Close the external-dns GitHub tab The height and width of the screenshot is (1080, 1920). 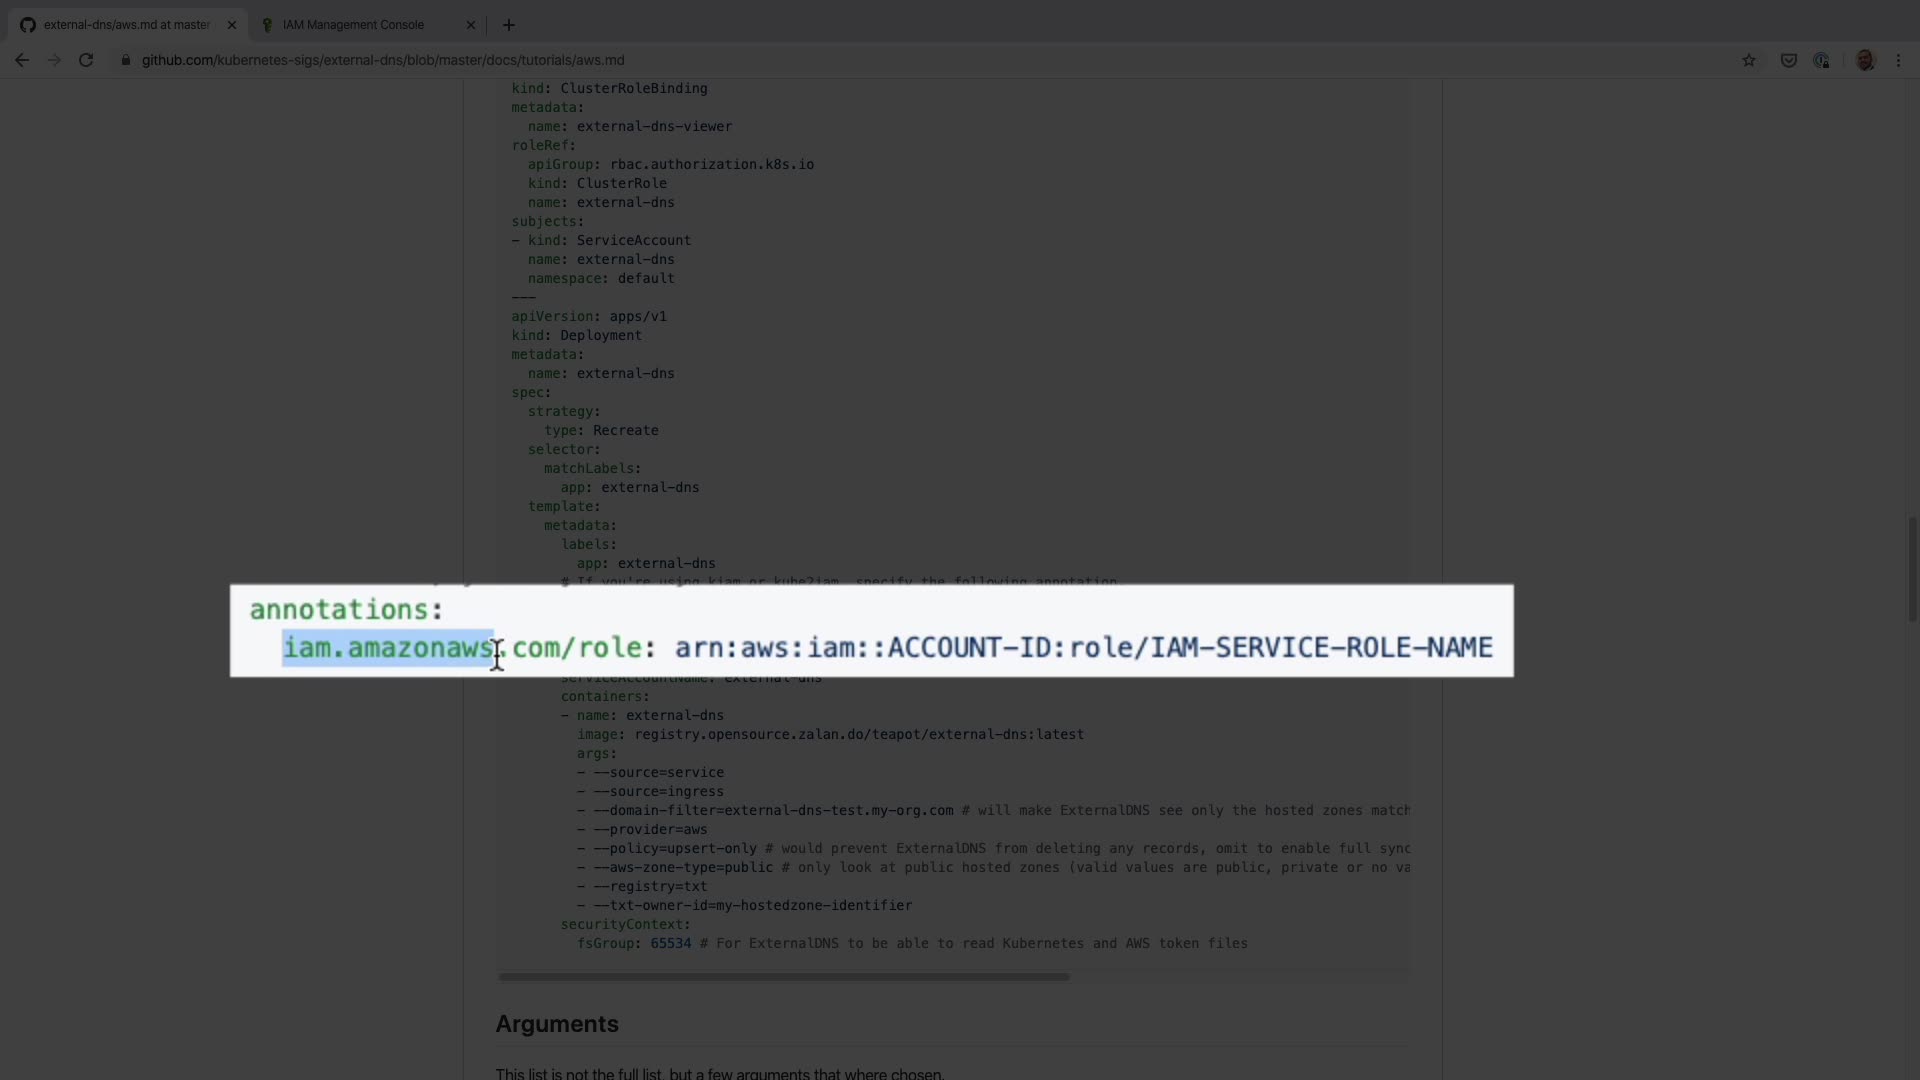click(232, 25)
